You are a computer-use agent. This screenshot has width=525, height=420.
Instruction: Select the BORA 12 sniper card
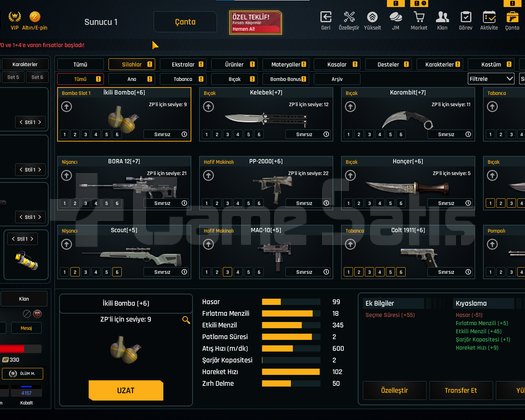click(x=124, y=183)
